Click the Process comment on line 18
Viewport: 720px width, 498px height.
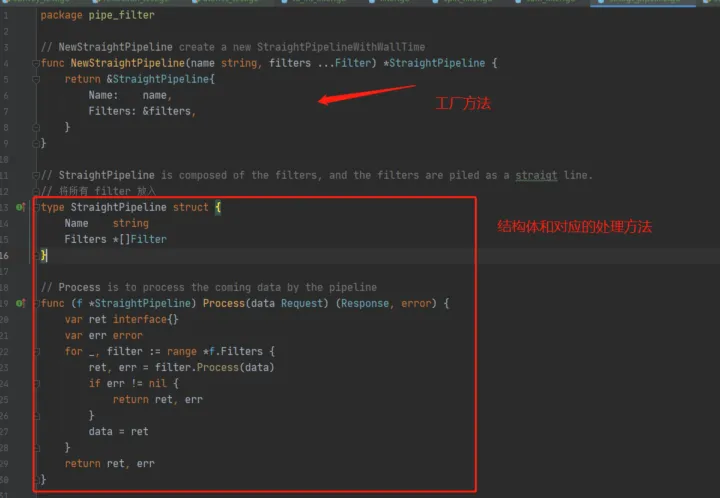(208, 287)
